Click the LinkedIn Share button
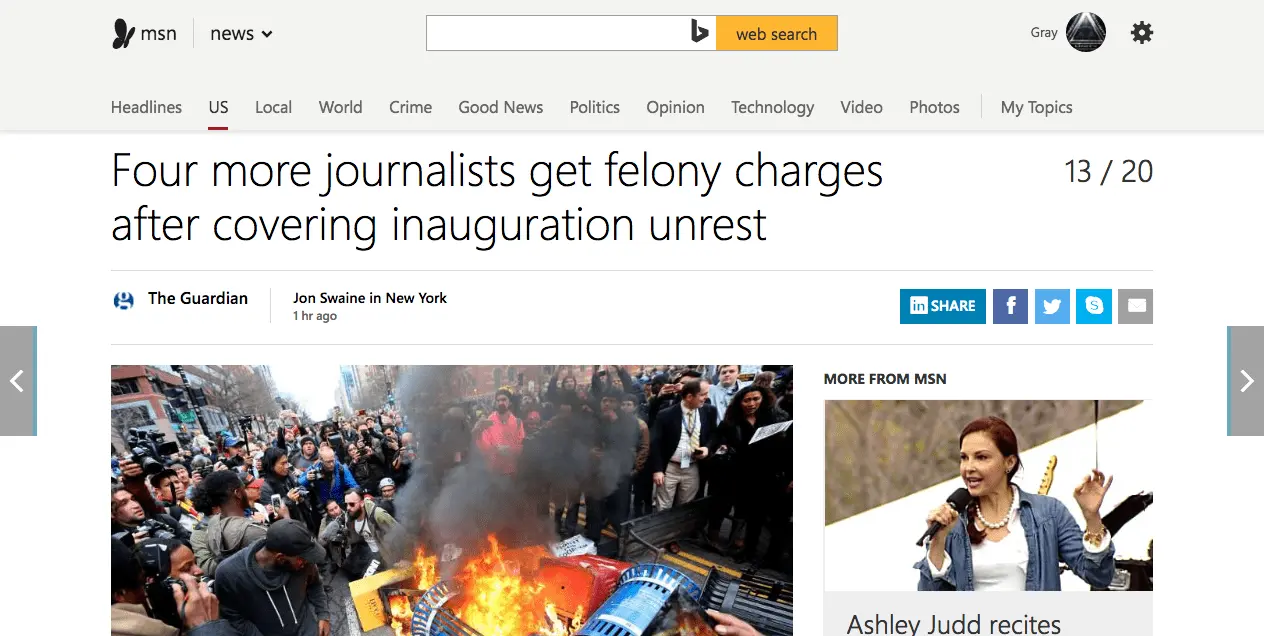This screenshot has height=636, width=1264. click(x=943, y=306)
